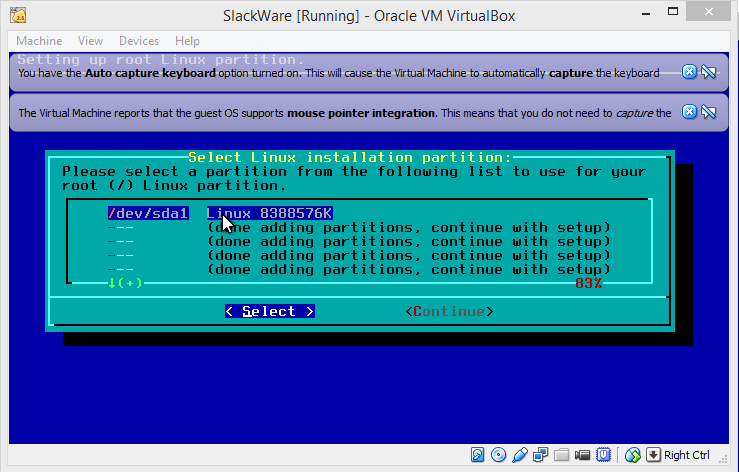Open the USB devices status icon
The image size is (739, 472).
[x=519, y=455]
